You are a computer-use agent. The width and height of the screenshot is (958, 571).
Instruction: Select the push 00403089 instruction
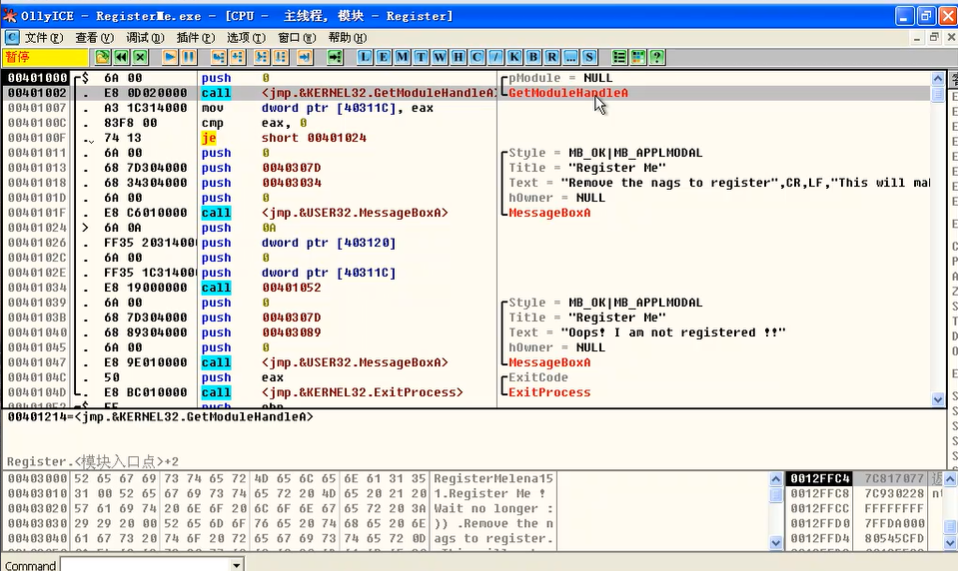pyautogui.click(x=261, y=332)
